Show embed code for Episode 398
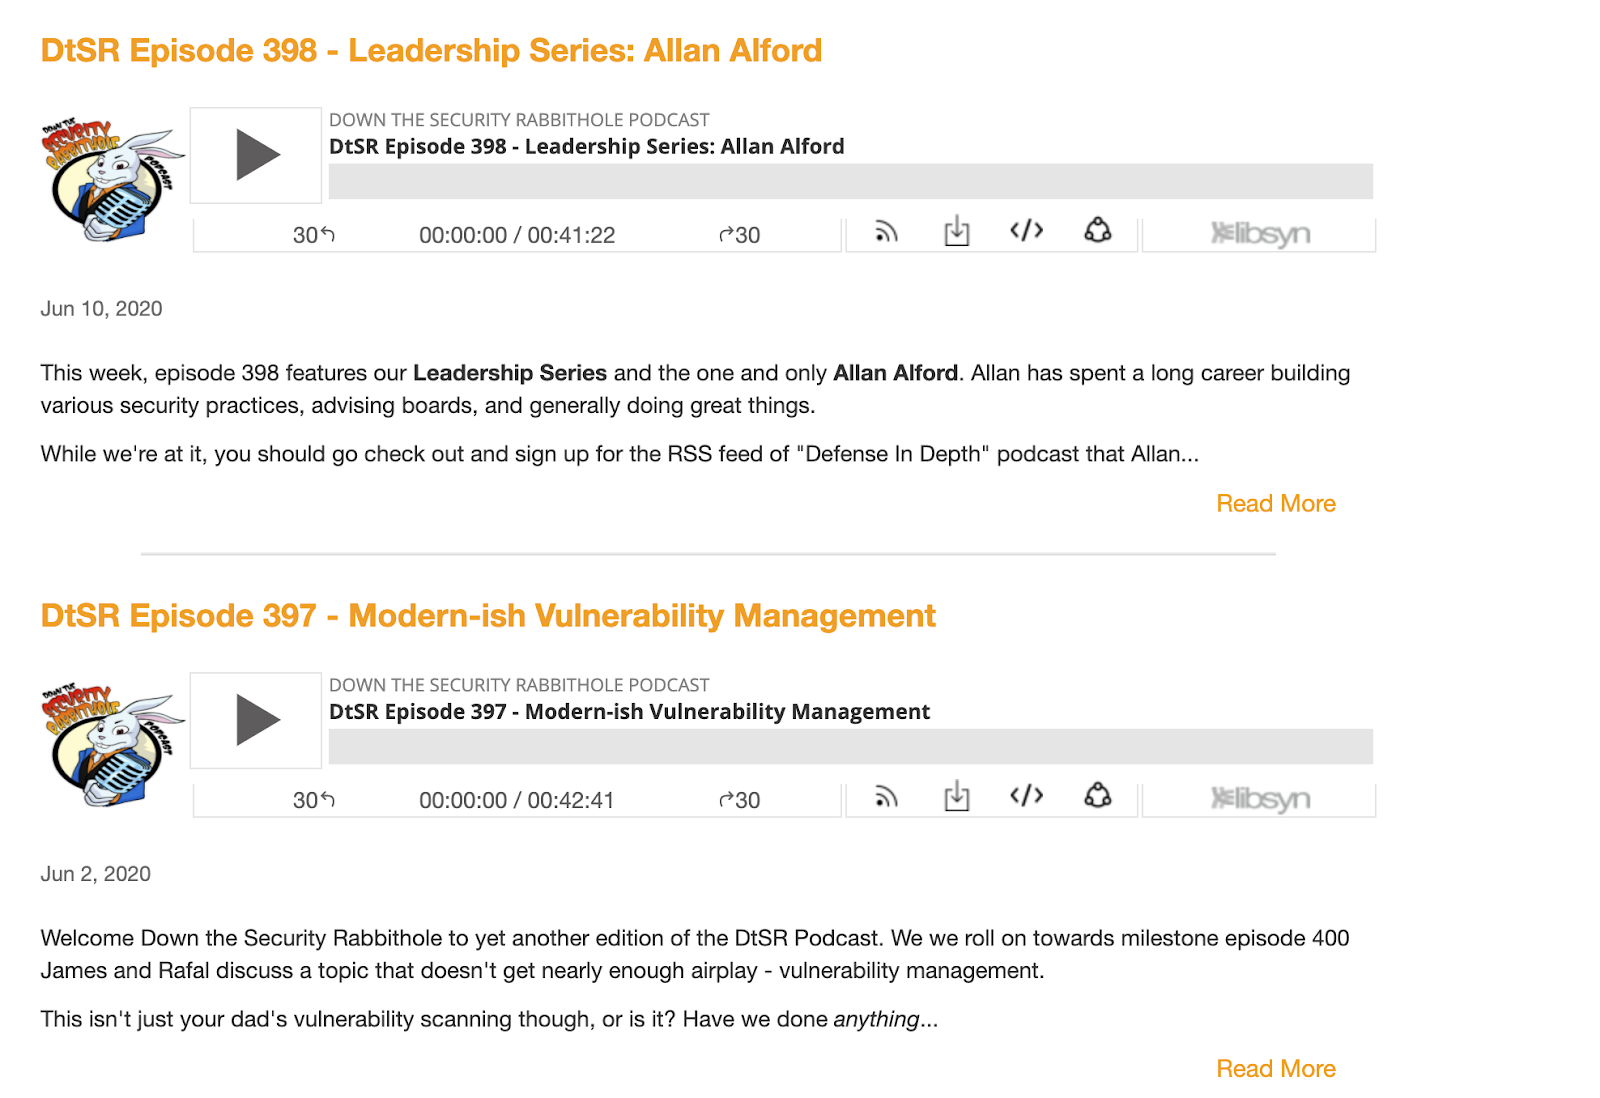 [x=1027, y=231]
